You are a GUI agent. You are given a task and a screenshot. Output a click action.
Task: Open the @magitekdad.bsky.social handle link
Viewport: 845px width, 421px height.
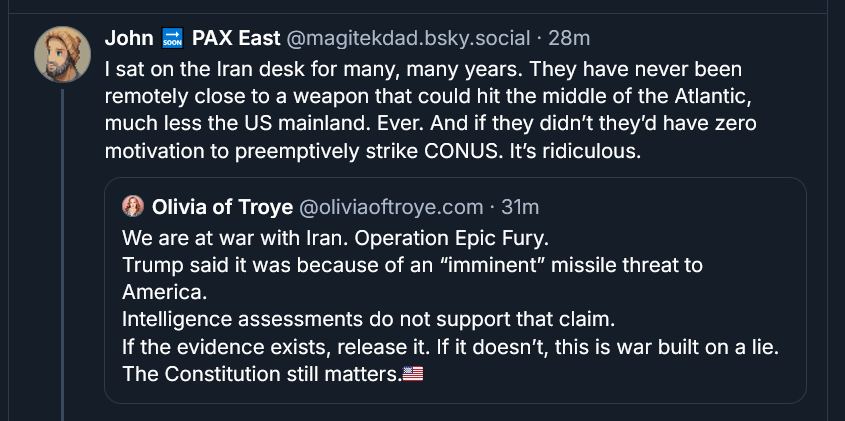pyautogui.click(x=408, y=39)
